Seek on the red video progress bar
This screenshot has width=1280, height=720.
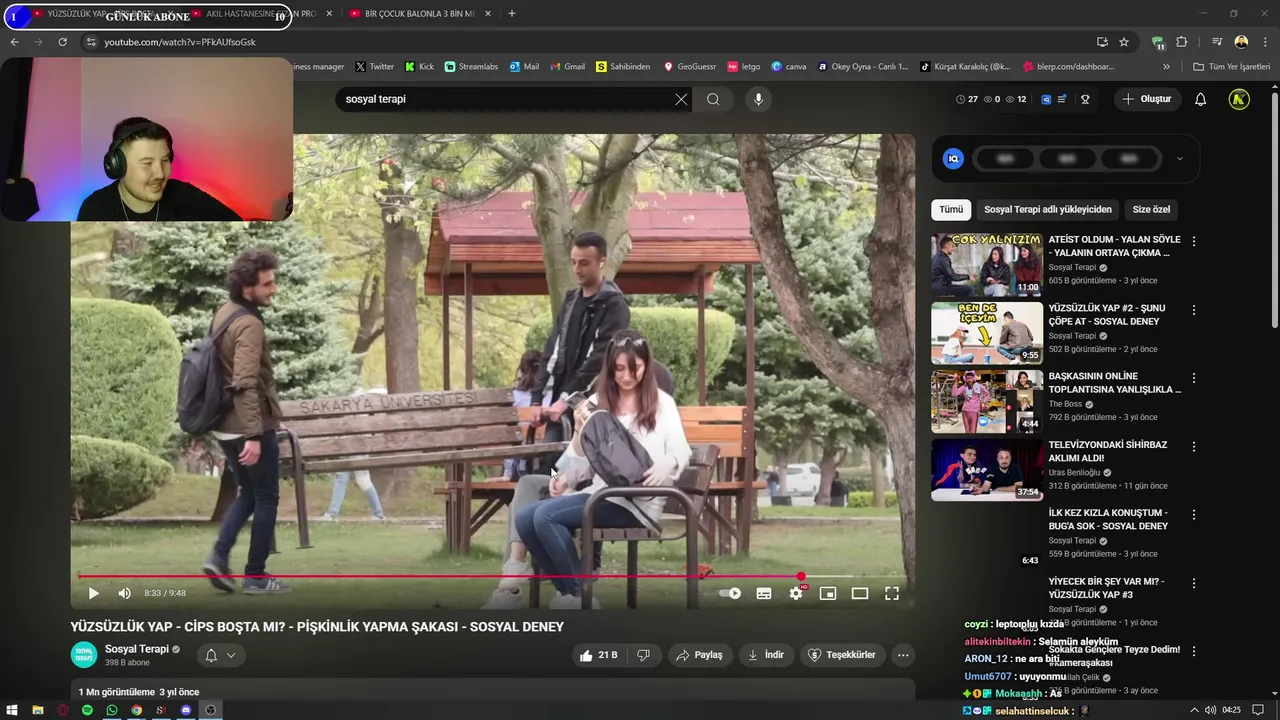point(492,576)
